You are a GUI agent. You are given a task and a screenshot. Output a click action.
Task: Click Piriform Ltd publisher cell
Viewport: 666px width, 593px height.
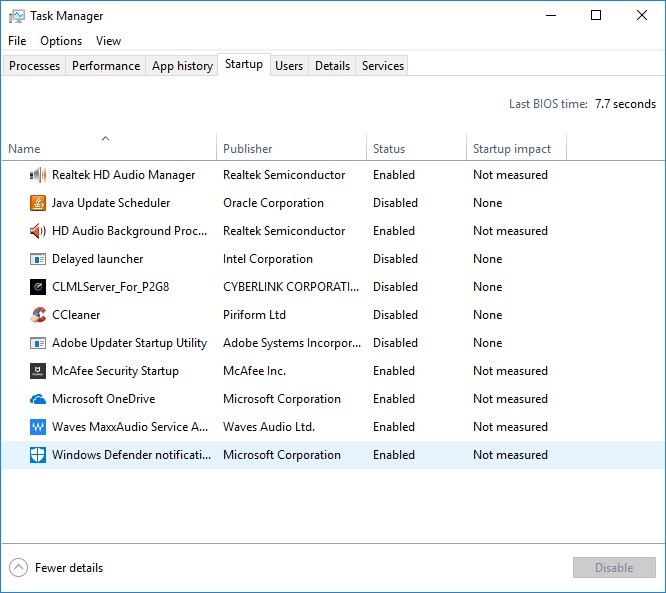[x=254, y=315]
